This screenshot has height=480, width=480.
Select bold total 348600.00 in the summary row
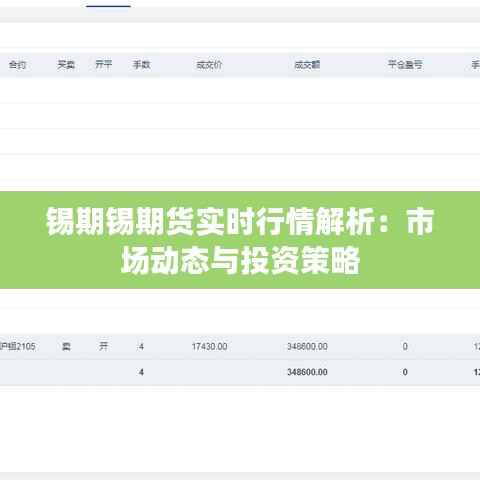click(307, 372)
